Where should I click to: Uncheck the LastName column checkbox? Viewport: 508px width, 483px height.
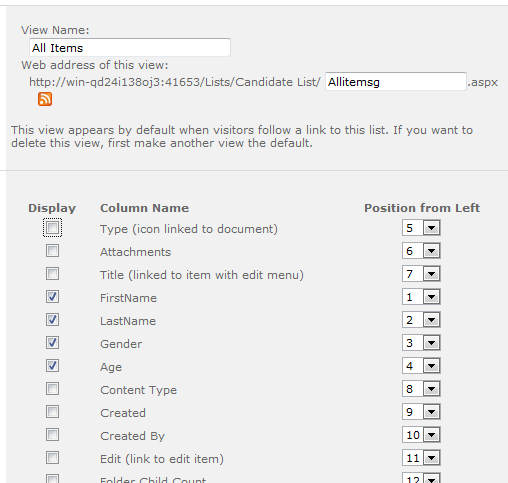(52, 320)
